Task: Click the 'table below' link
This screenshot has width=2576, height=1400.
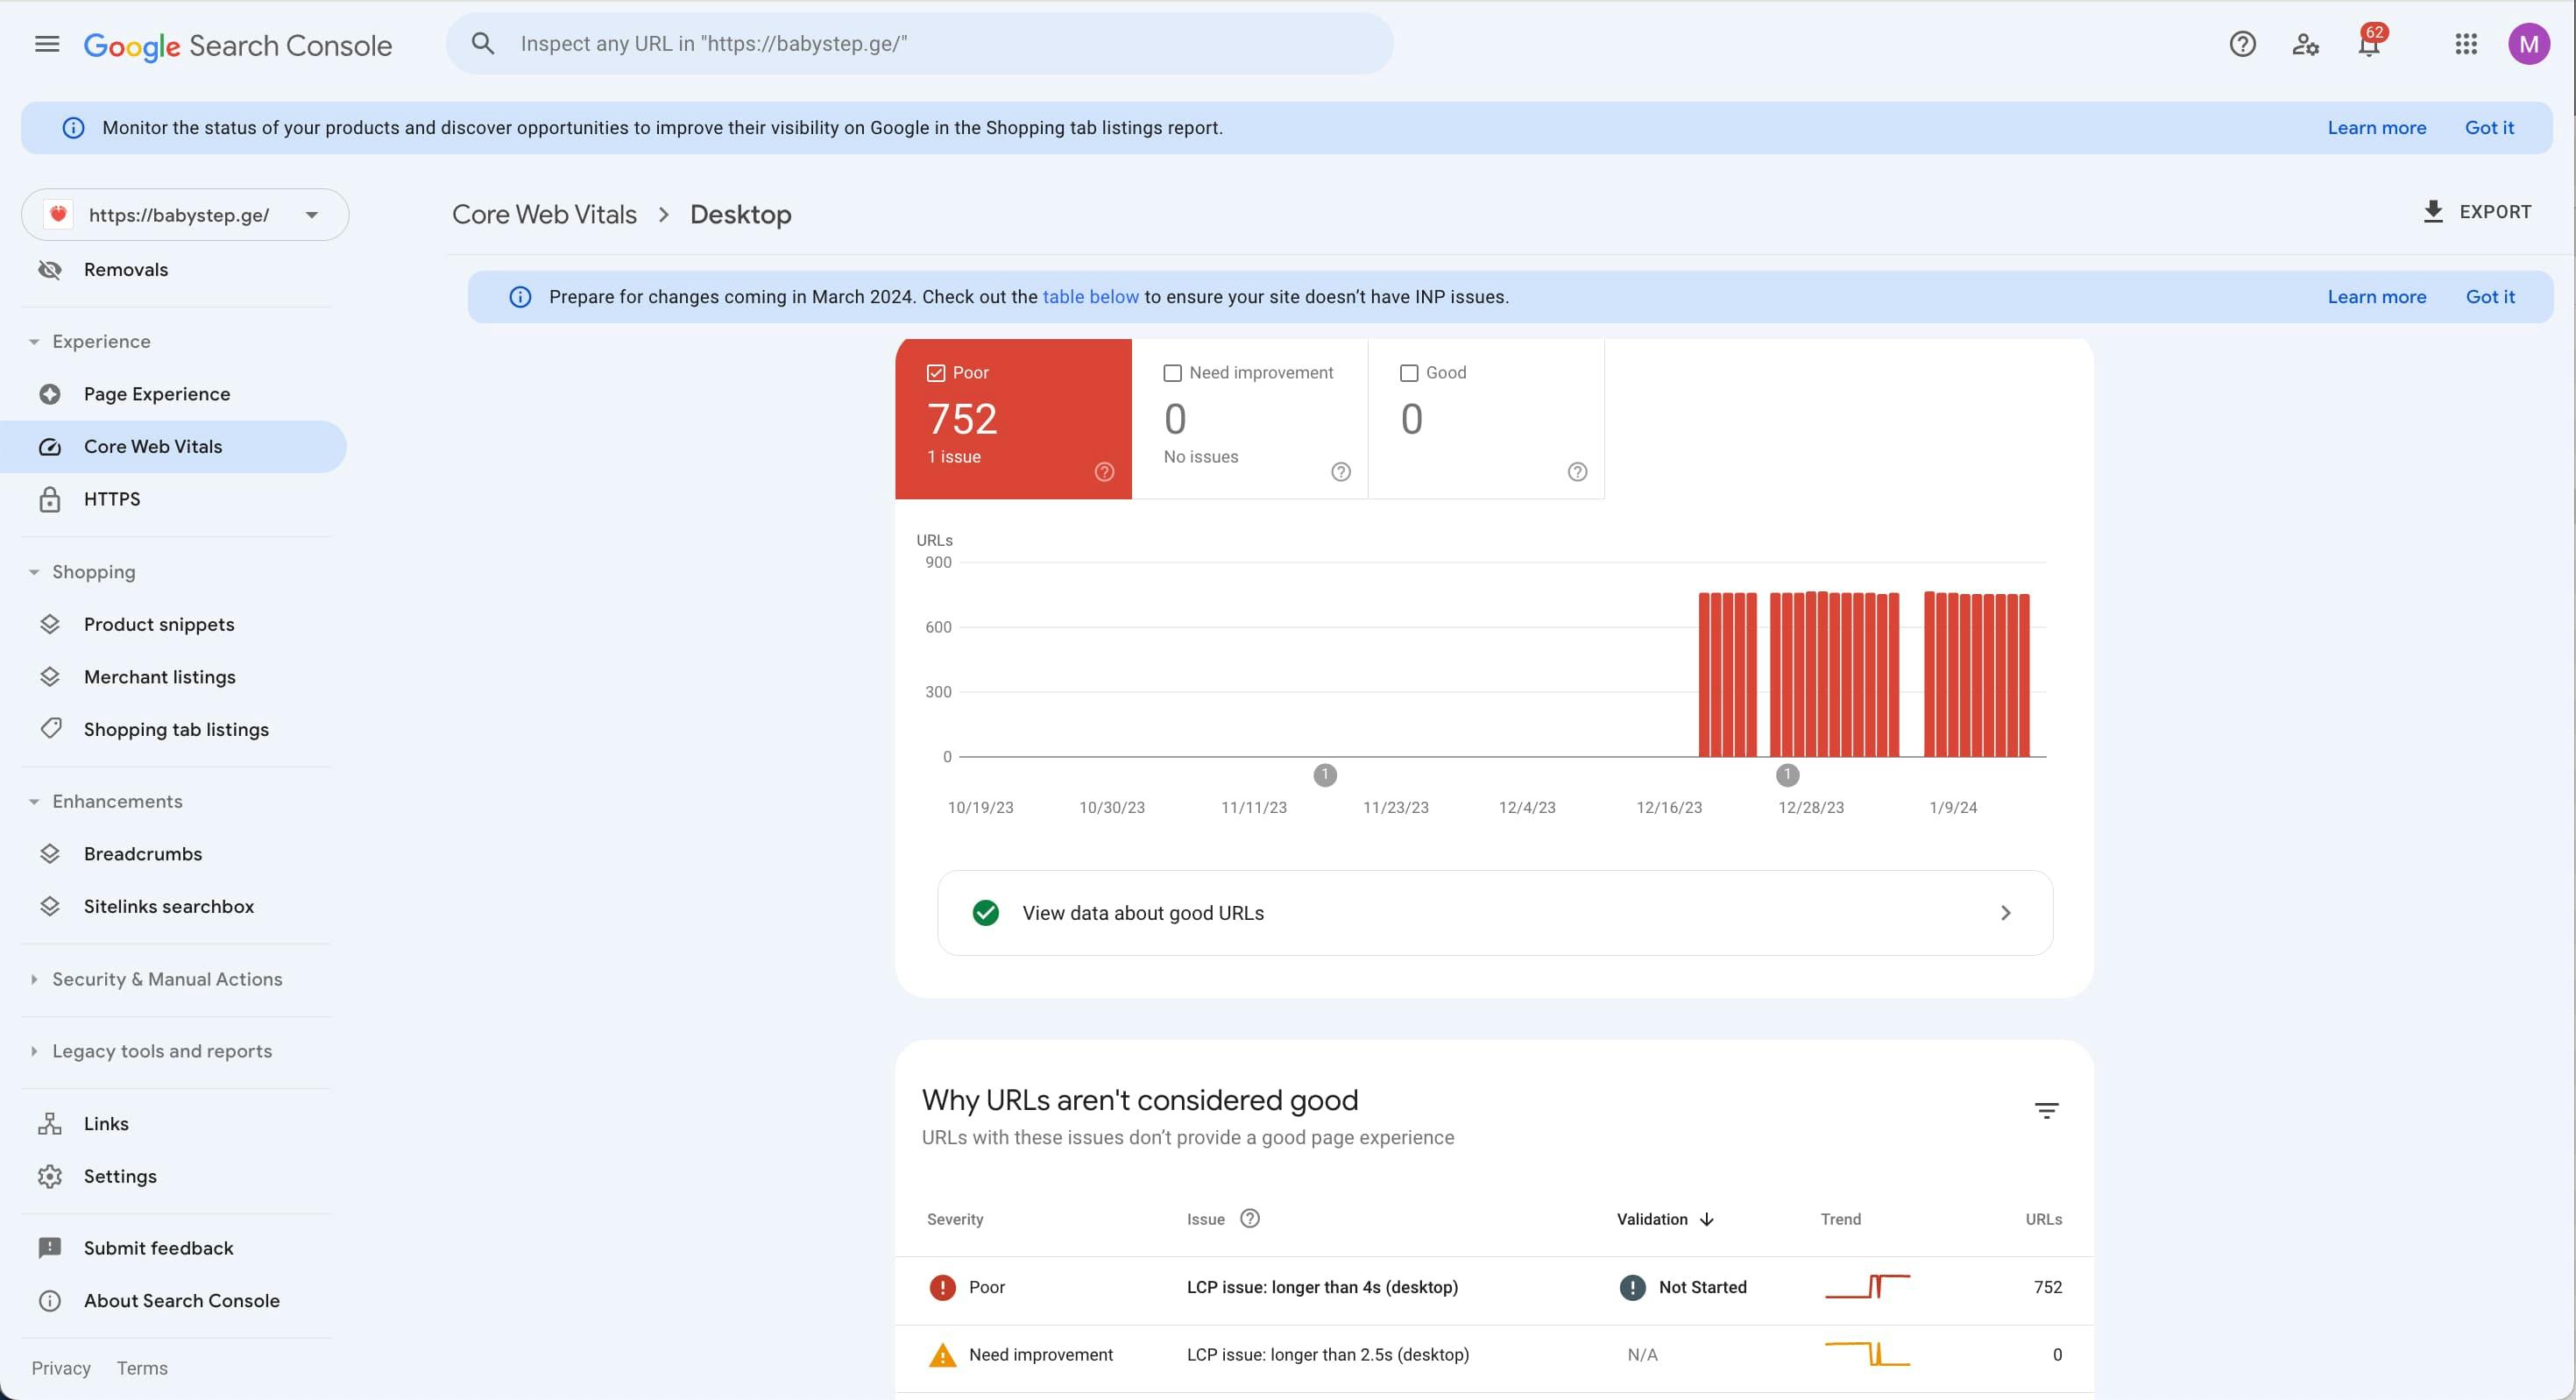Action: point(1090,297)
